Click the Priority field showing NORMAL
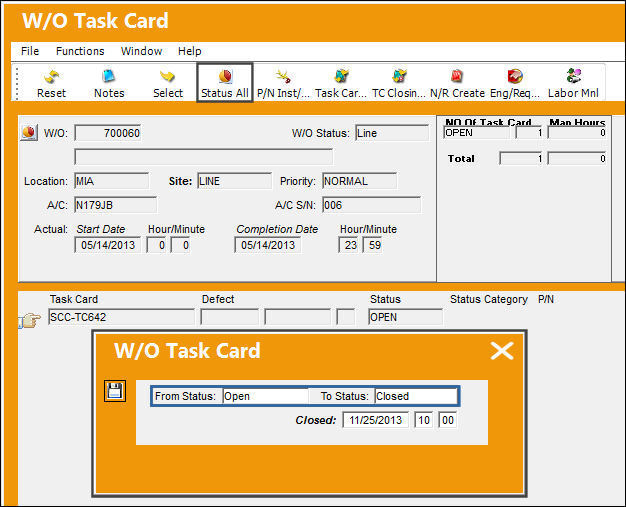The width and height of the screenshot is (626, 507). (360, 181)
